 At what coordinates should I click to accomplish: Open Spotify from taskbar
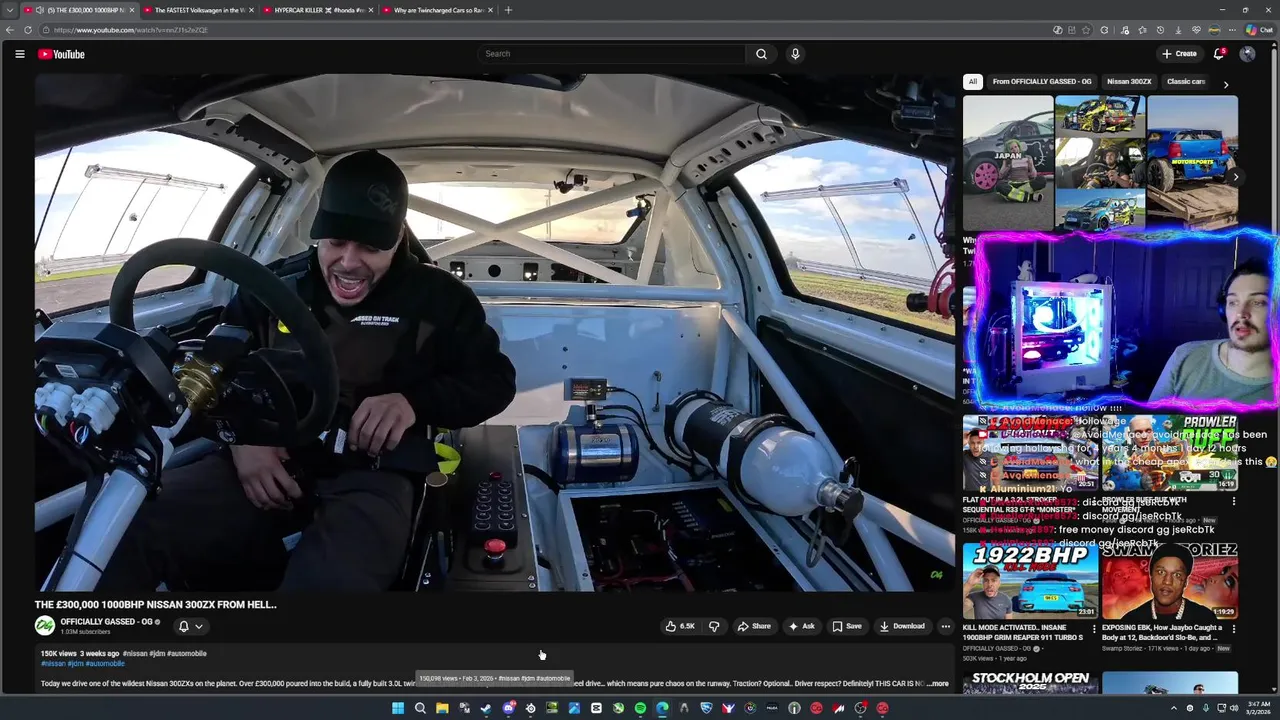(x=640, y=708)
